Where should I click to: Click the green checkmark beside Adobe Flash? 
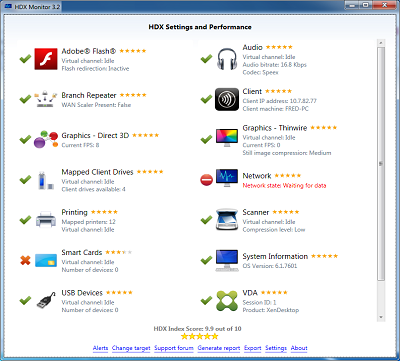25,59
